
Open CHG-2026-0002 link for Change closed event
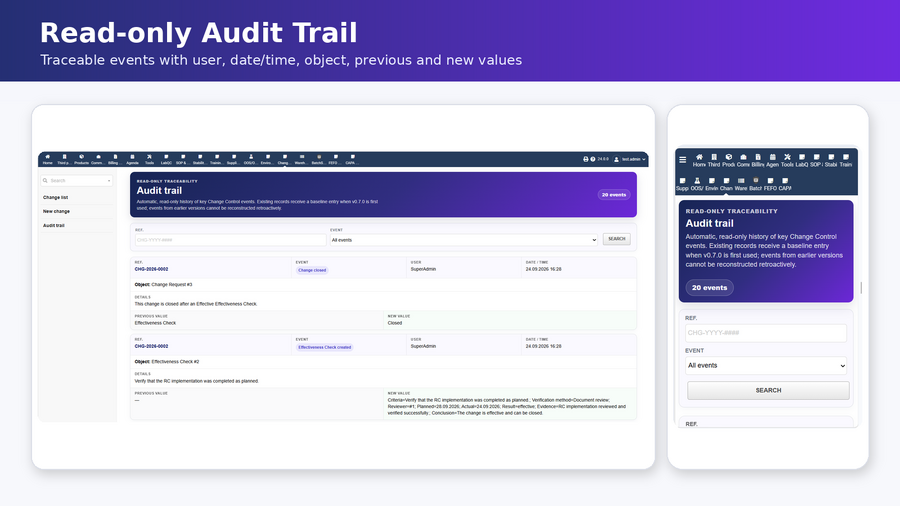point(152,269)
